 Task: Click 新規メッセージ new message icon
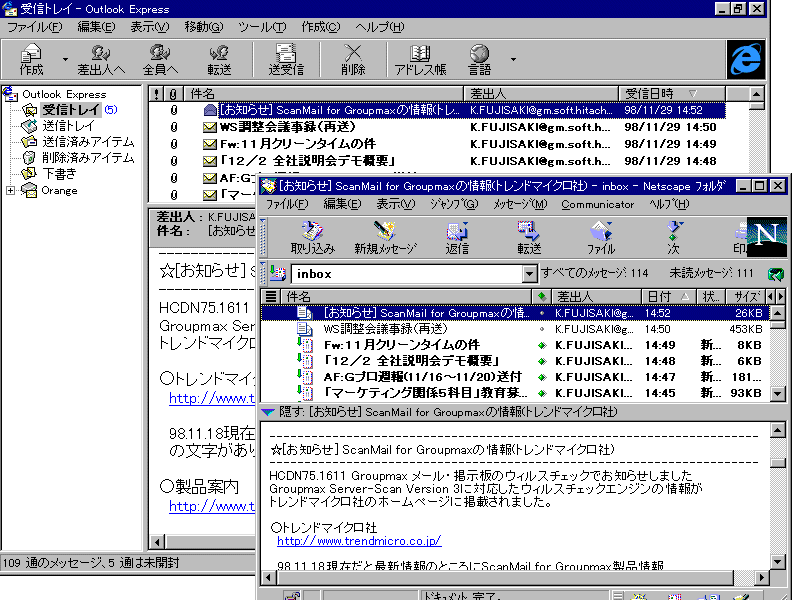[x=385, y=238]
